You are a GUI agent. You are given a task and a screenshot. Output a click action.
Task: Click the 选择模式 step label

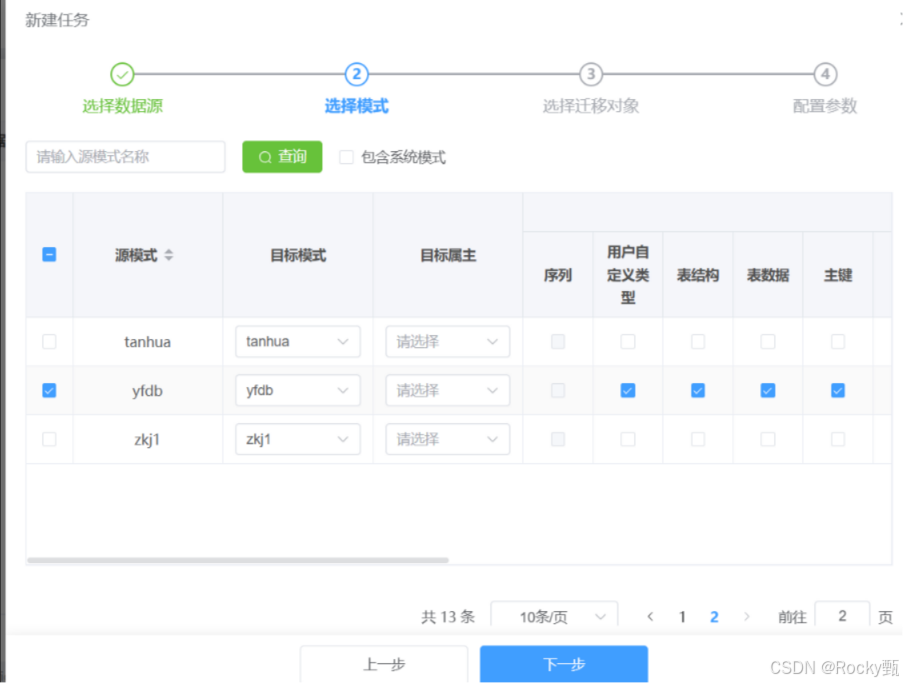pyautogui.click(x=356, y=106)
